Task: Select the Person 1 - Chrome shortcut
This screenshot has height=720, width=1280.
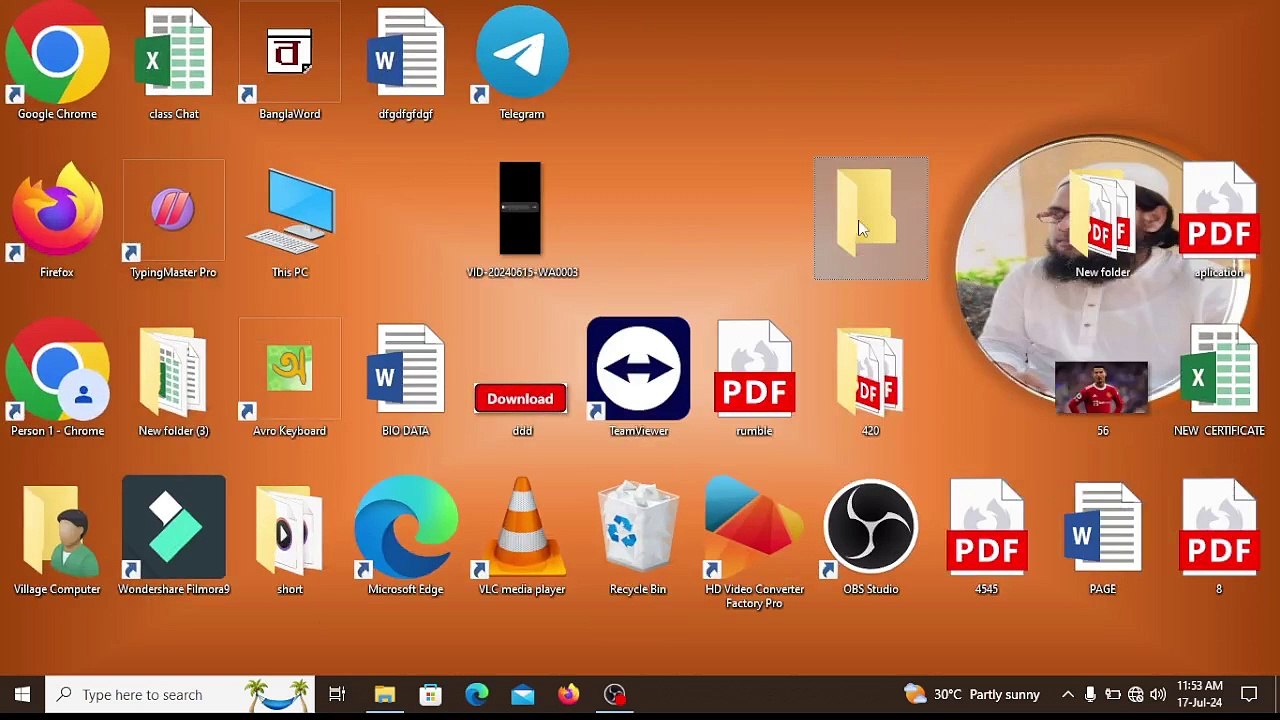Action: click(x=57, y=379)
